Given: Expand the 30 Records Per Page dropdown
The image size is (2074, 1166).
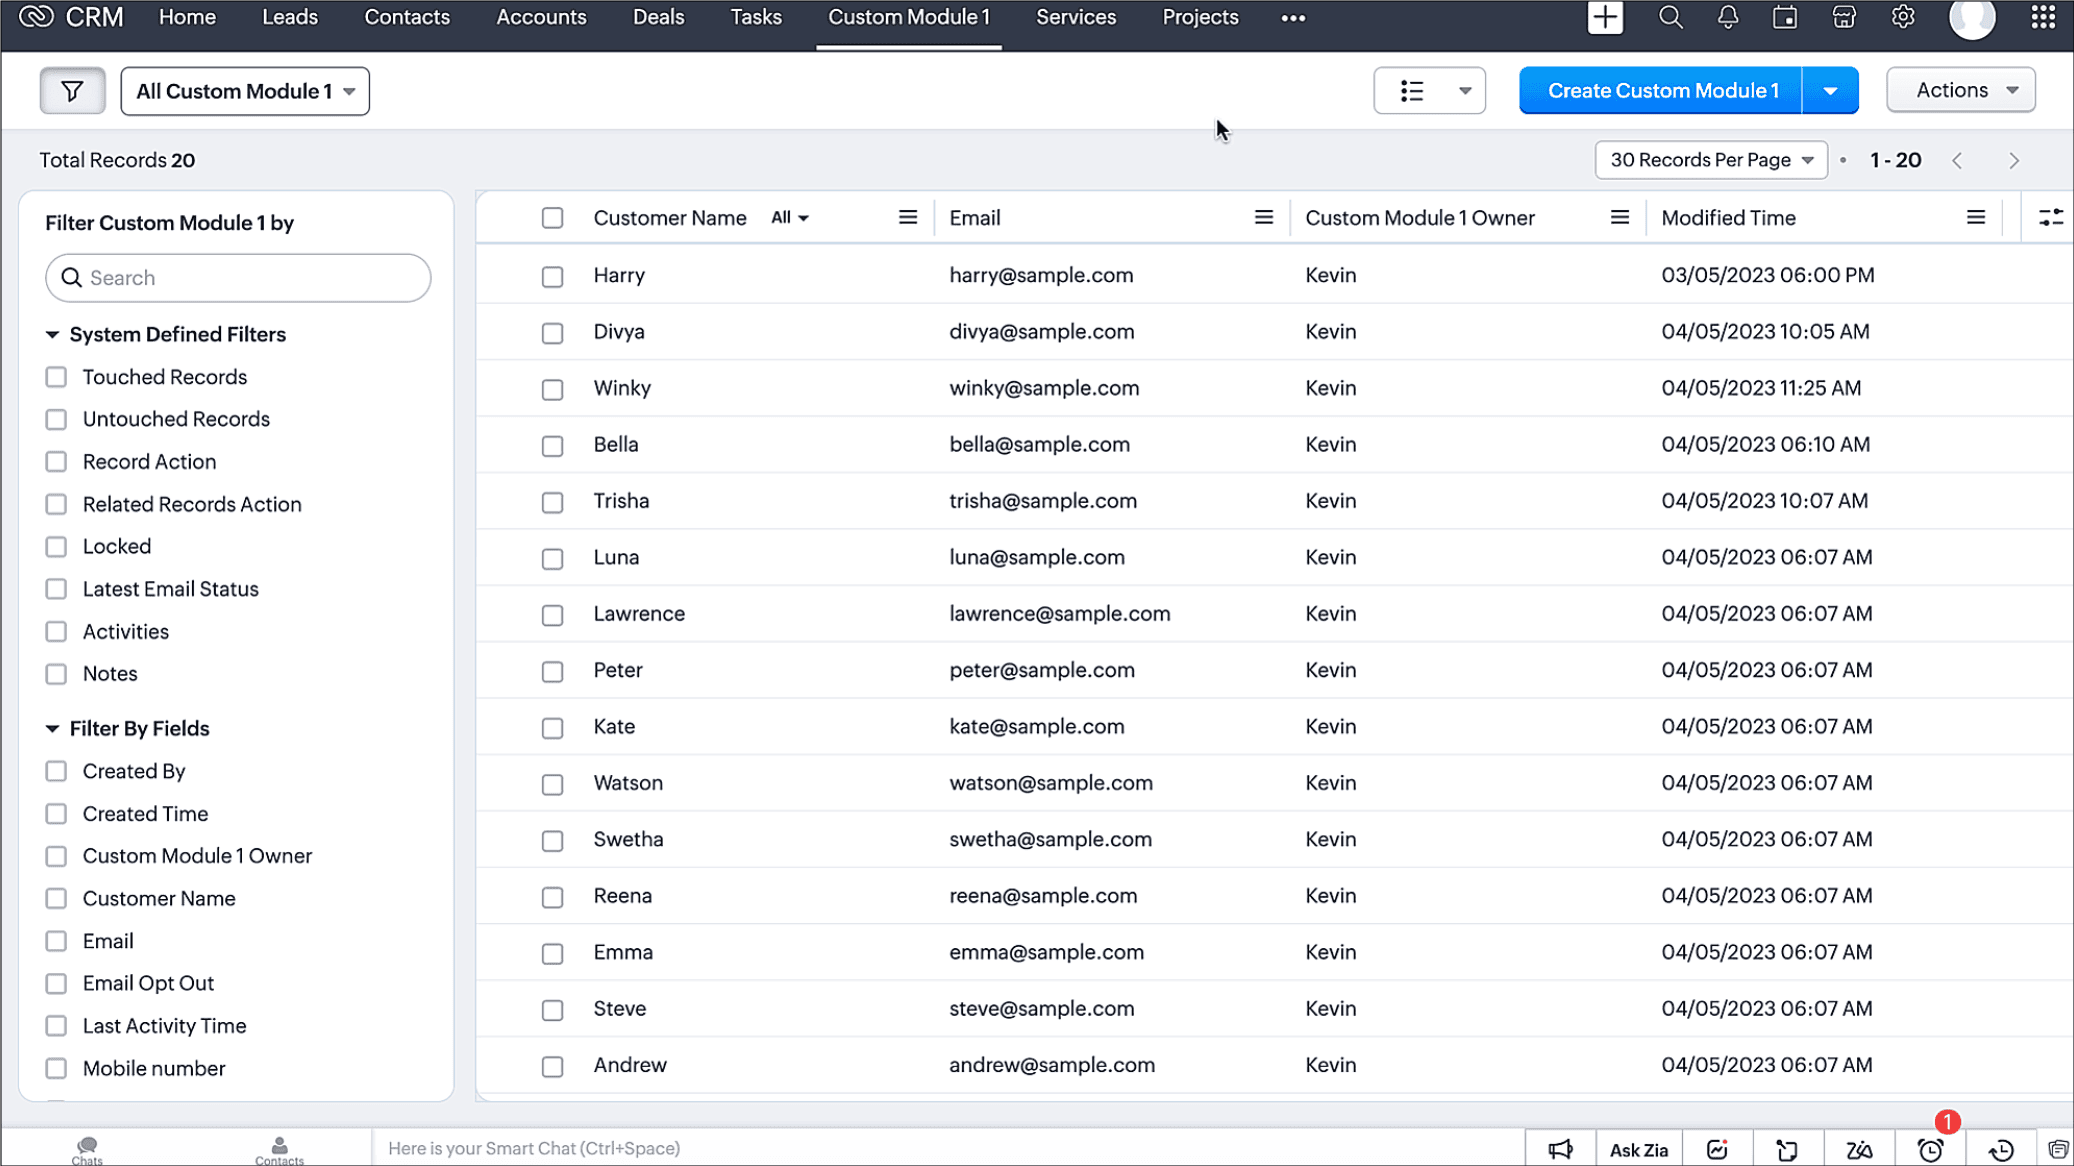Looking at the screenshot, I should 1710,160.
